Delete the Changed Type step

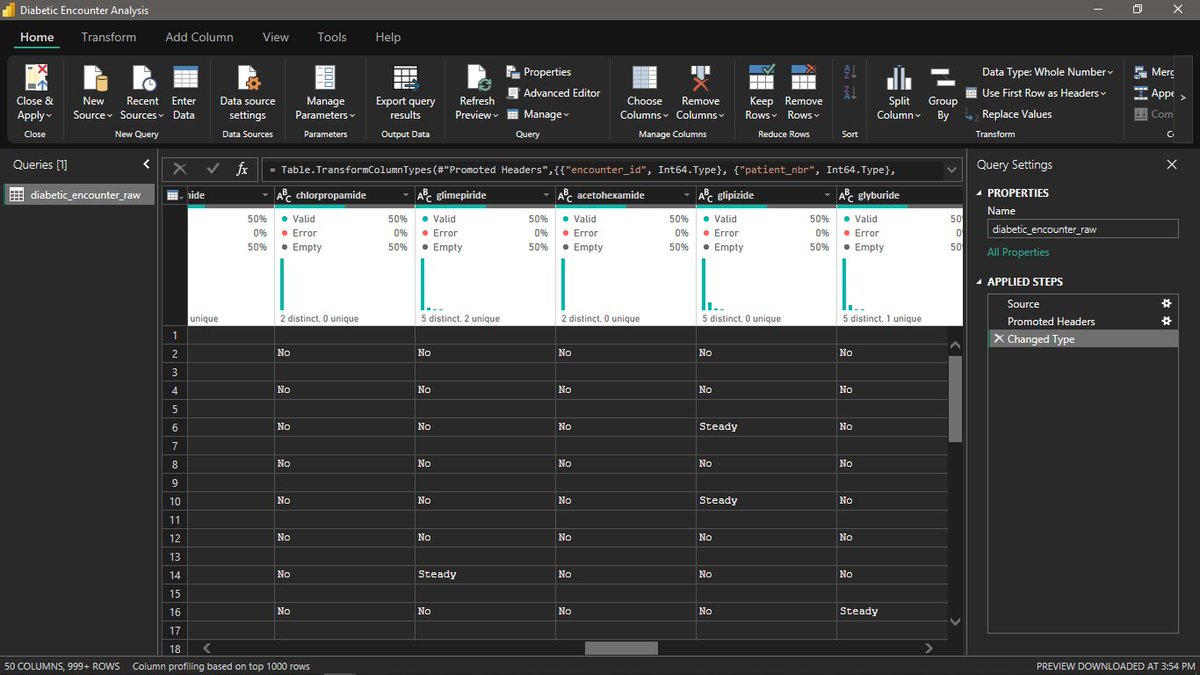click(998, 339)
